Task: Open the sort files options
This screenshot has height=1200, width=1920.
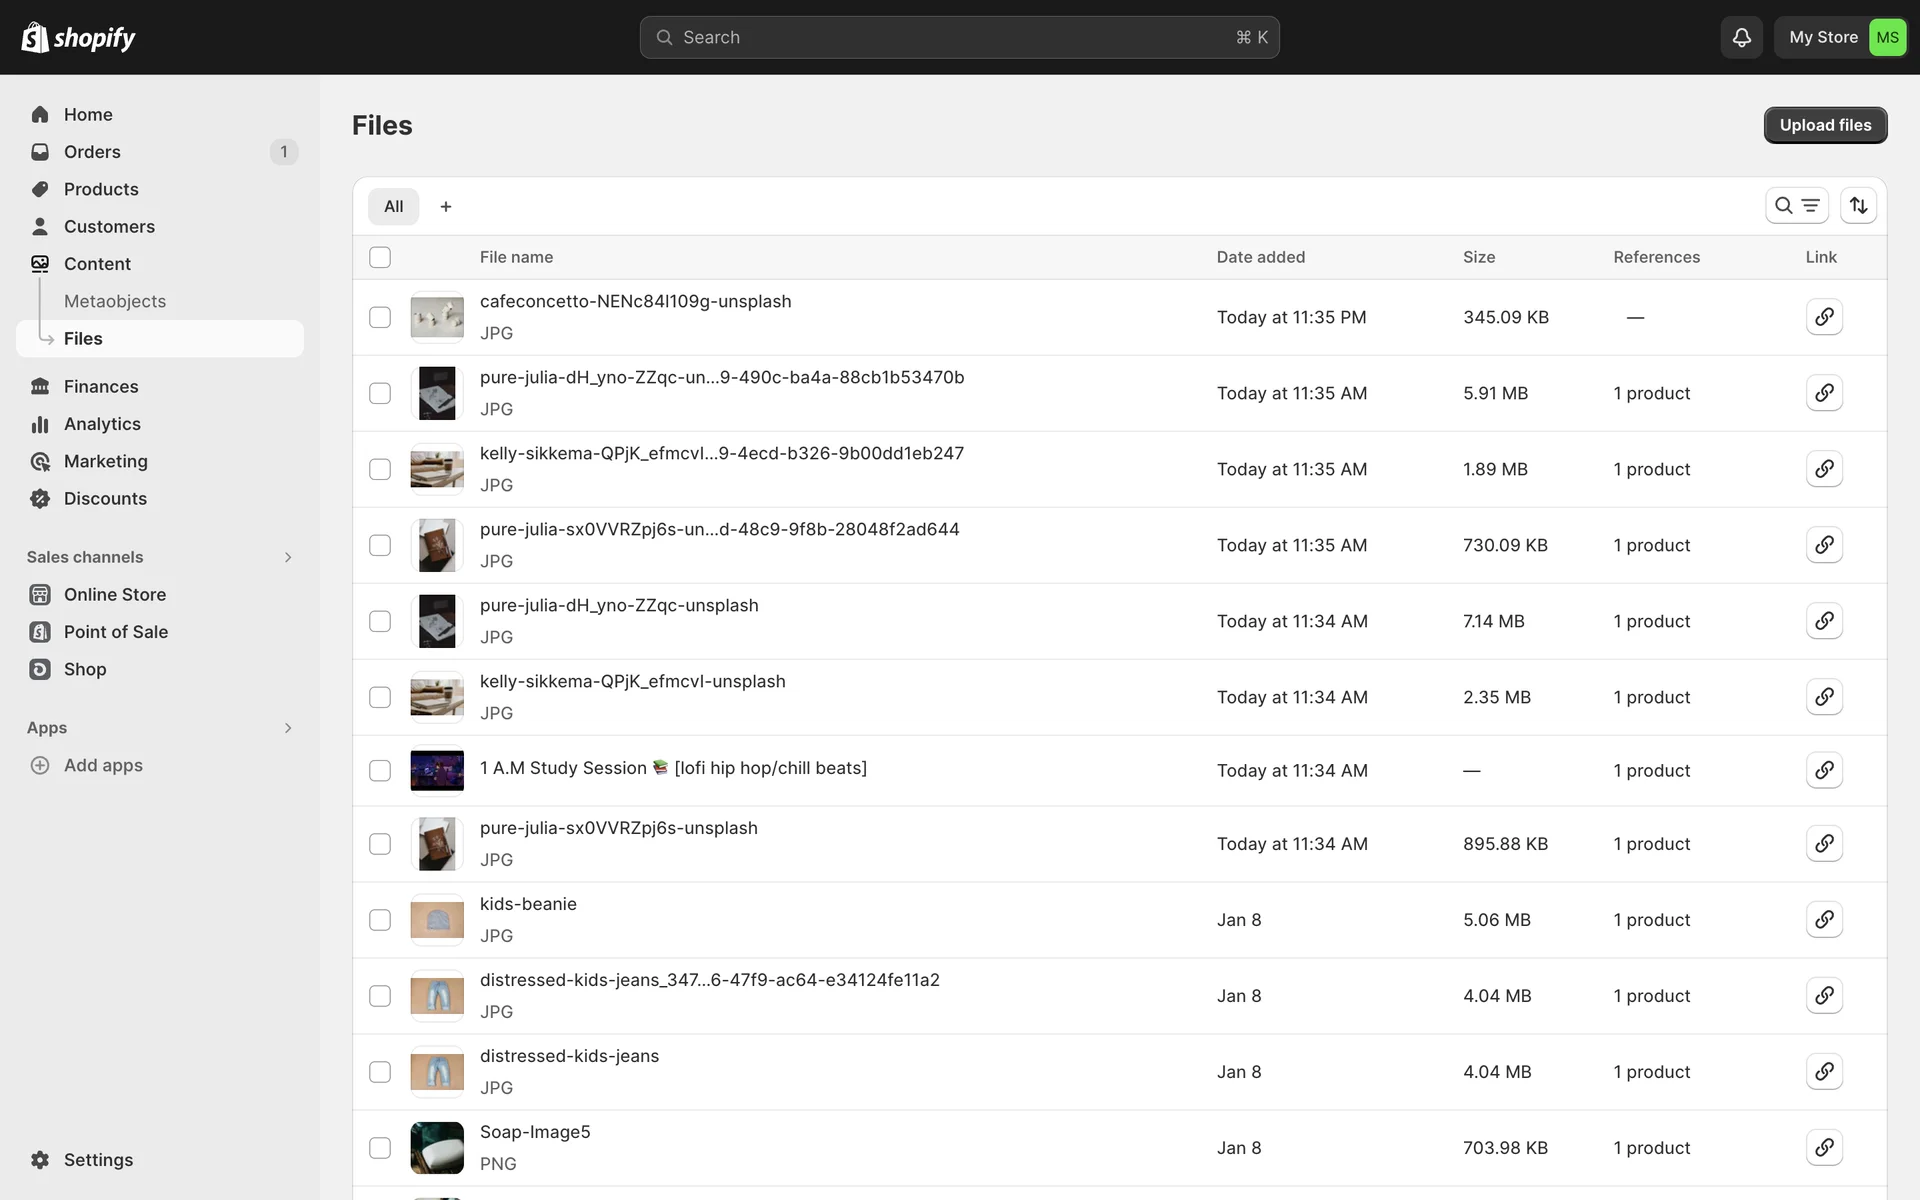Action: point(1858,205)
